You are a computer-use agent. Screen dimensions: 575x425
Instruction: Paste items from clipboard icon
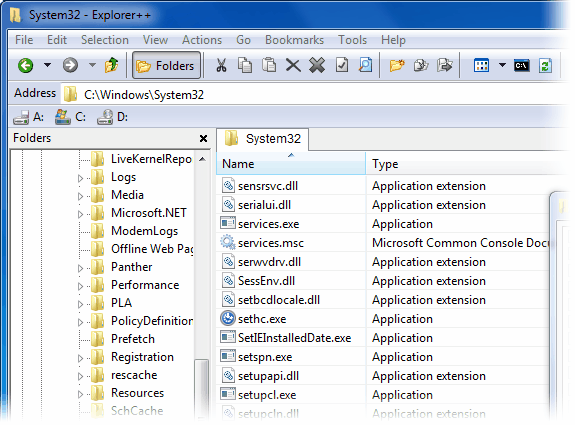(x=269, y=65)
